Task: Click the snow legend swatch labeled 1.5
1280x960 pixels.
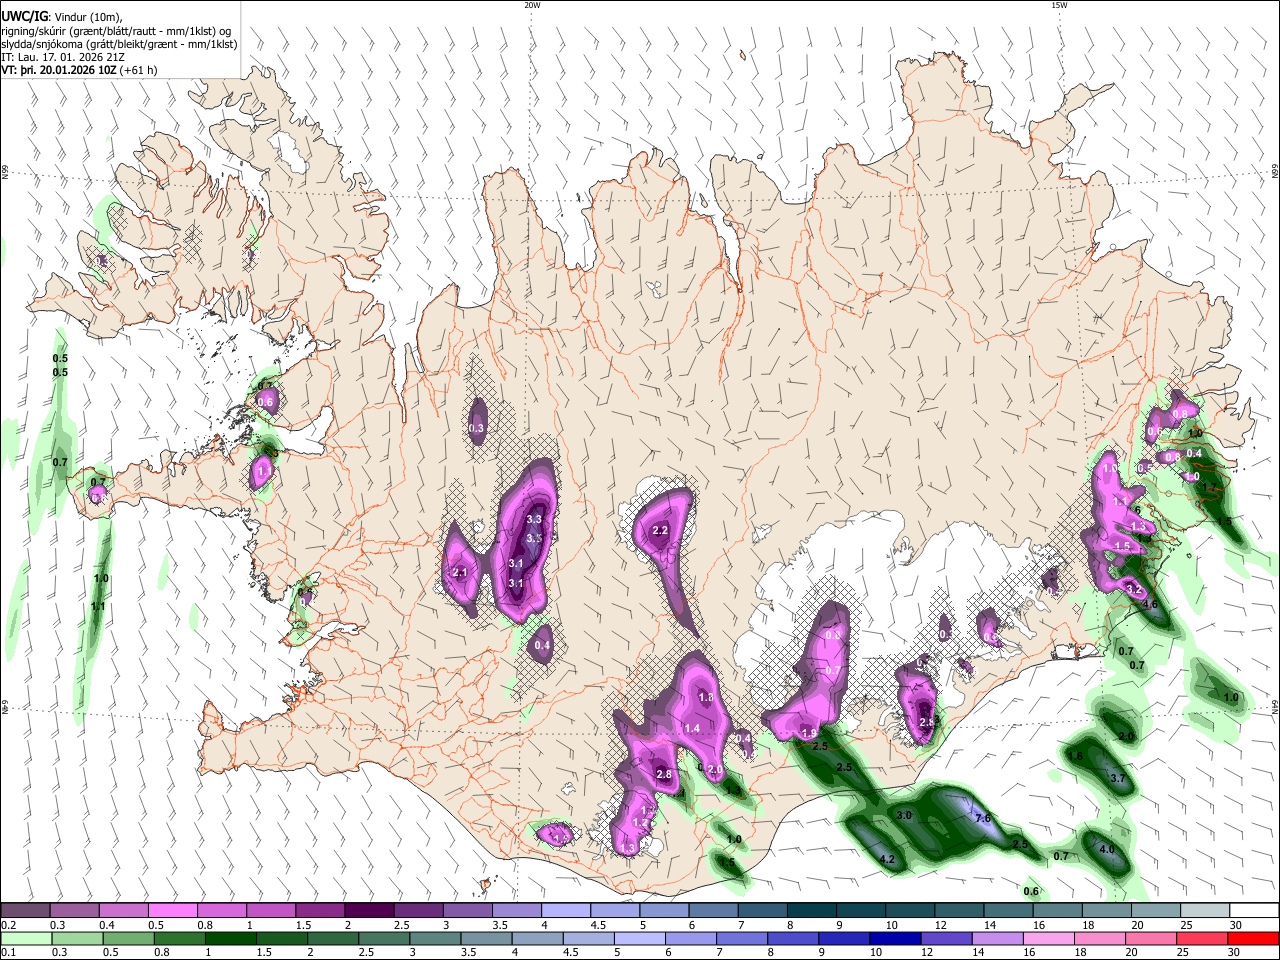Action: click(x=319, y=910)
